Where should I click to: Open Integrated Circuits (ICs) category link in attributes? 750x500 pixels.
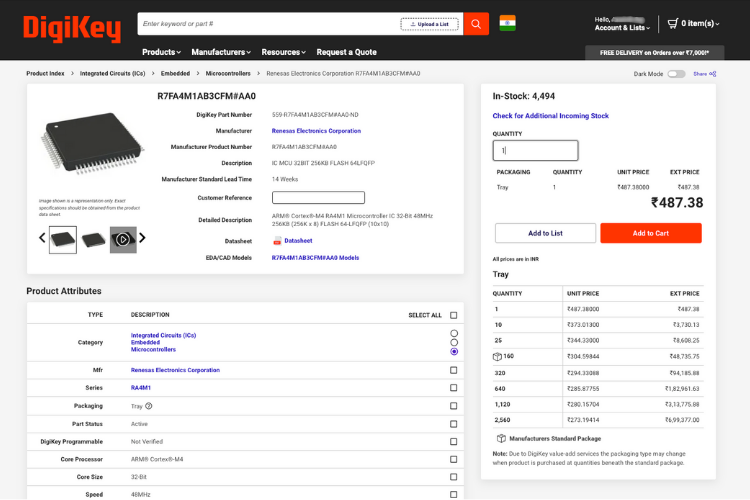[x=164, y=335]
